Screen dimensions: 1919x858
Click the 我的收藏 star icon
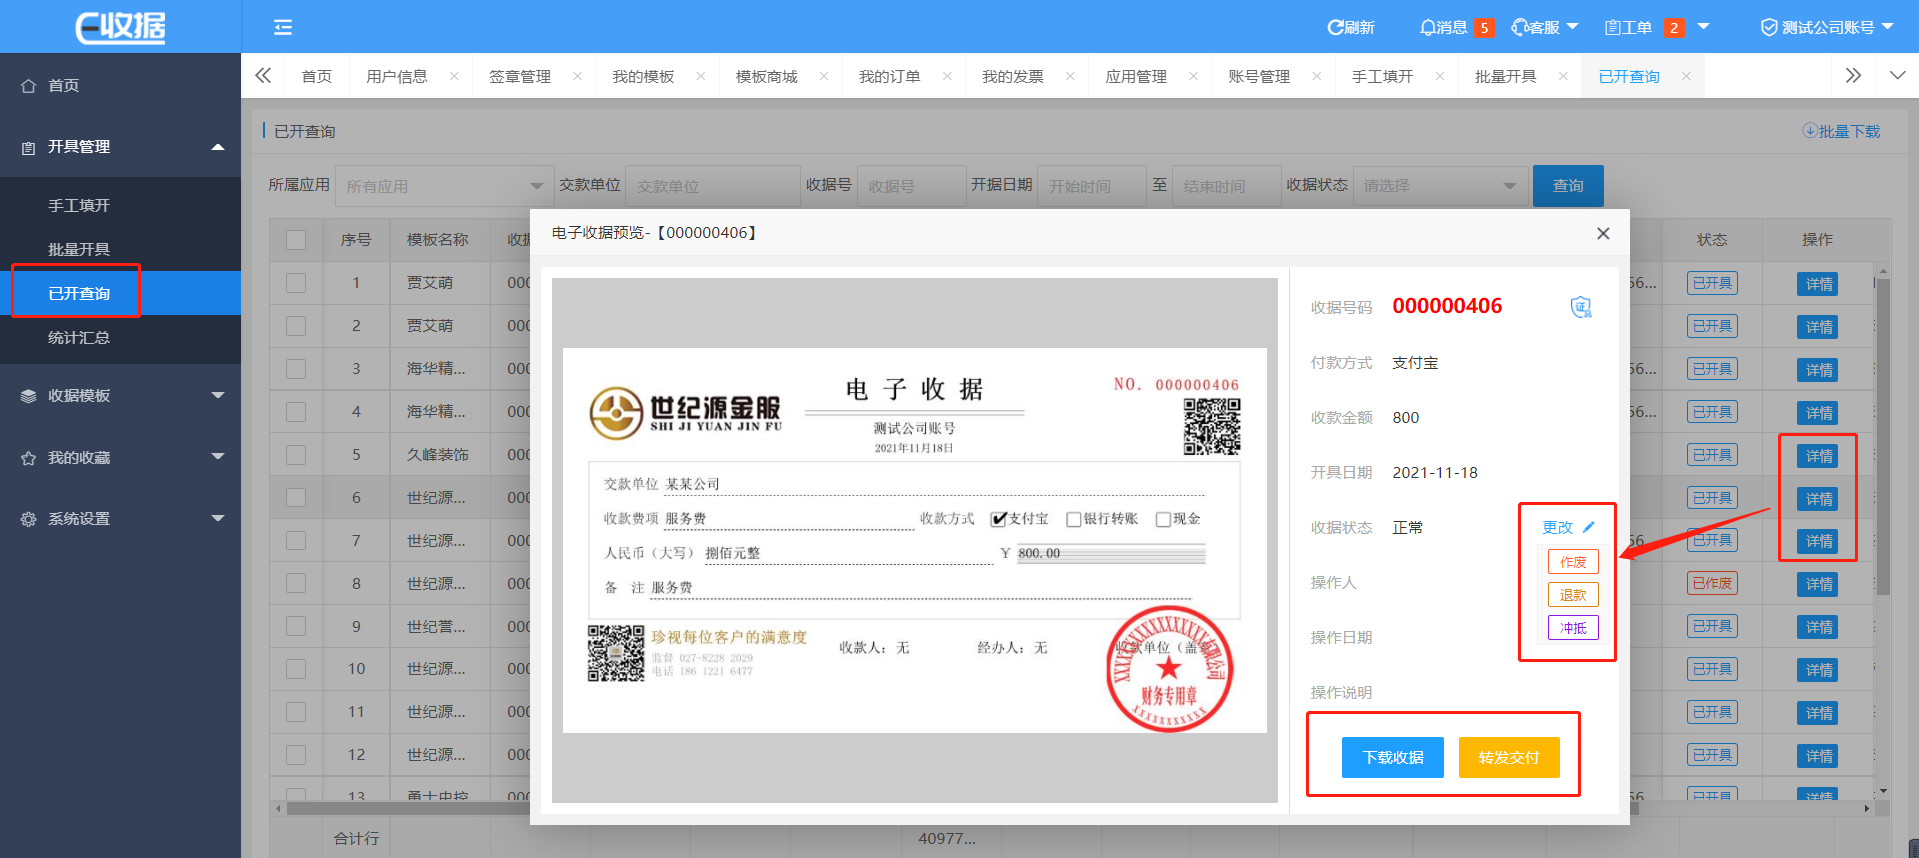click(29, 458)
